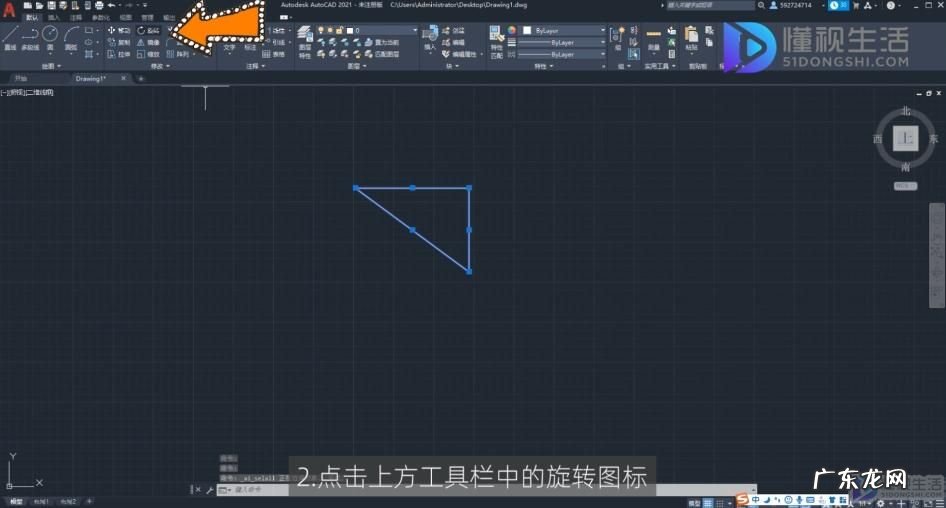Select the Arc (圆弧) tool
Screen dimensions: 946x508
click(71, 36)
